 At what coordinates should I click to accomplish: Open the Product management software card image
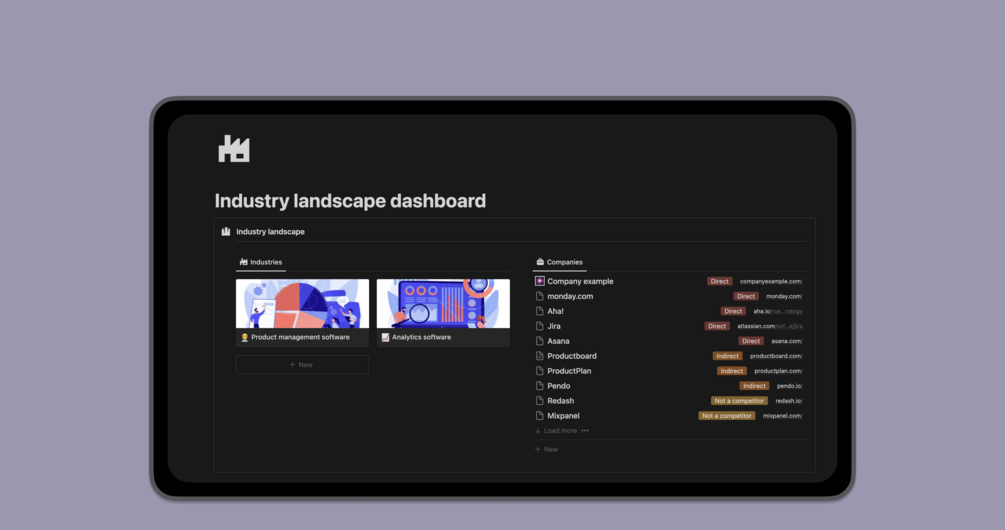[303, 304]
